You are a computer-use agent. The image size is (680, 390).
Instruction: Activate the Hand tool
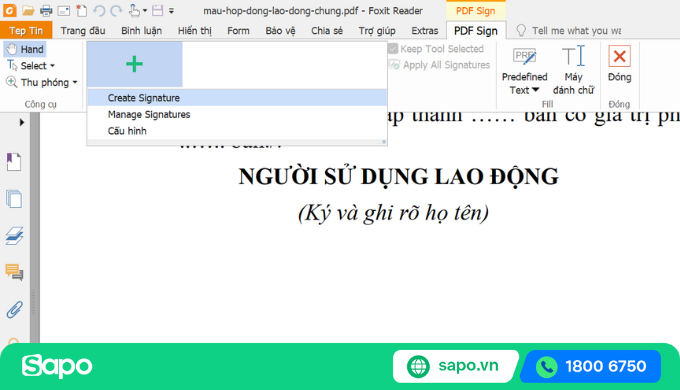pos(25,49)
